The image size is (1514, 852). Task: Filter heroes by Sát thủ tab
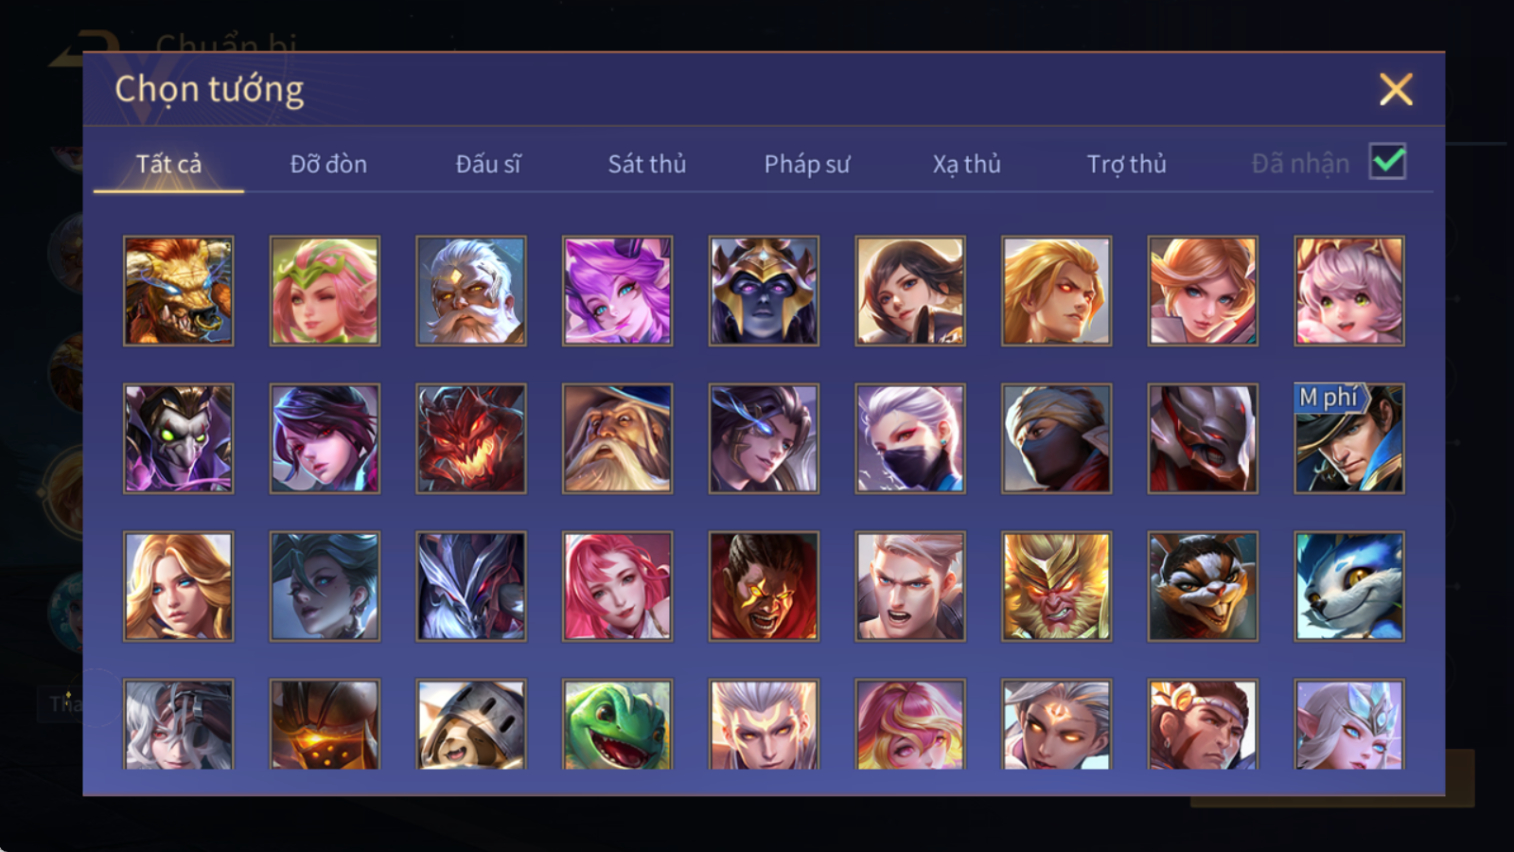(x=647, y=164)
